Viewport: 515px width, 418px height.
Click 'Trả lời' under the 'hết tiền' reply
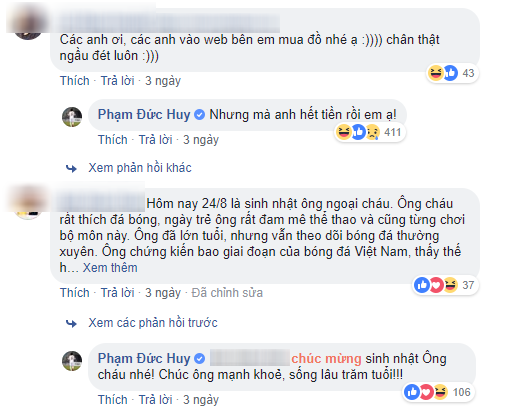(x=155, y=140)
